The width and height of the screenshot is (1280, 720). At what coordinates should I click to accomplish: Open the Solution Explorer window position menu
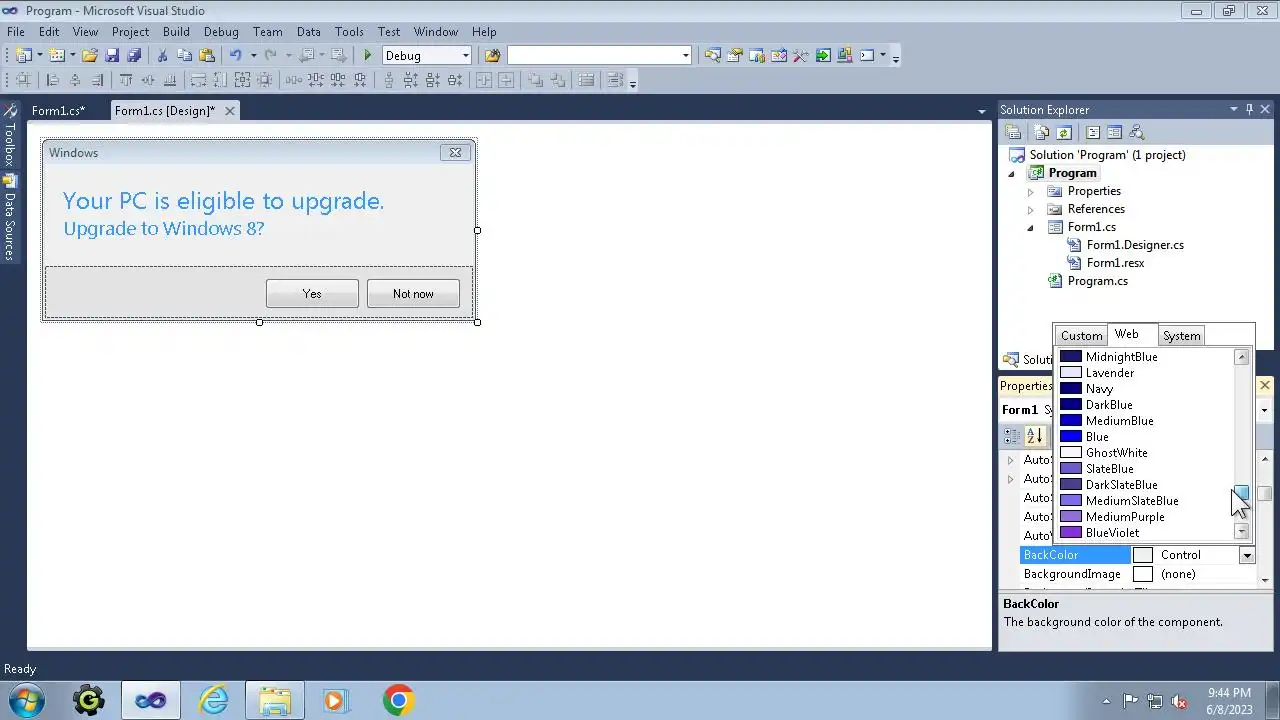[x=1233, y=110]
